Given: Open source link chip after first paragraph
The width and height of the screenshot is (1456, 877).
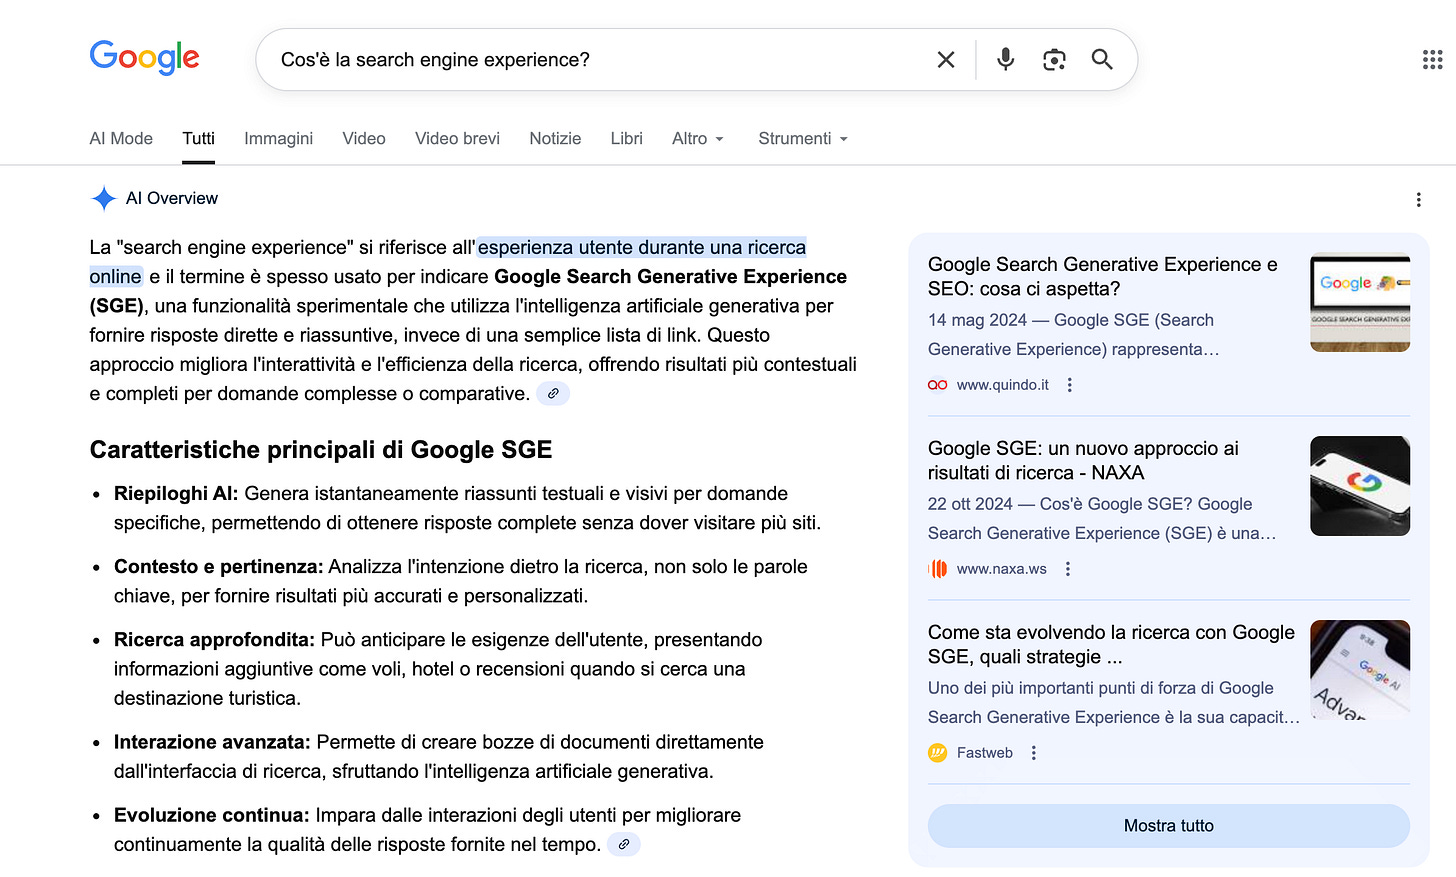Looking at the screenshot, I should coord(553,394).
